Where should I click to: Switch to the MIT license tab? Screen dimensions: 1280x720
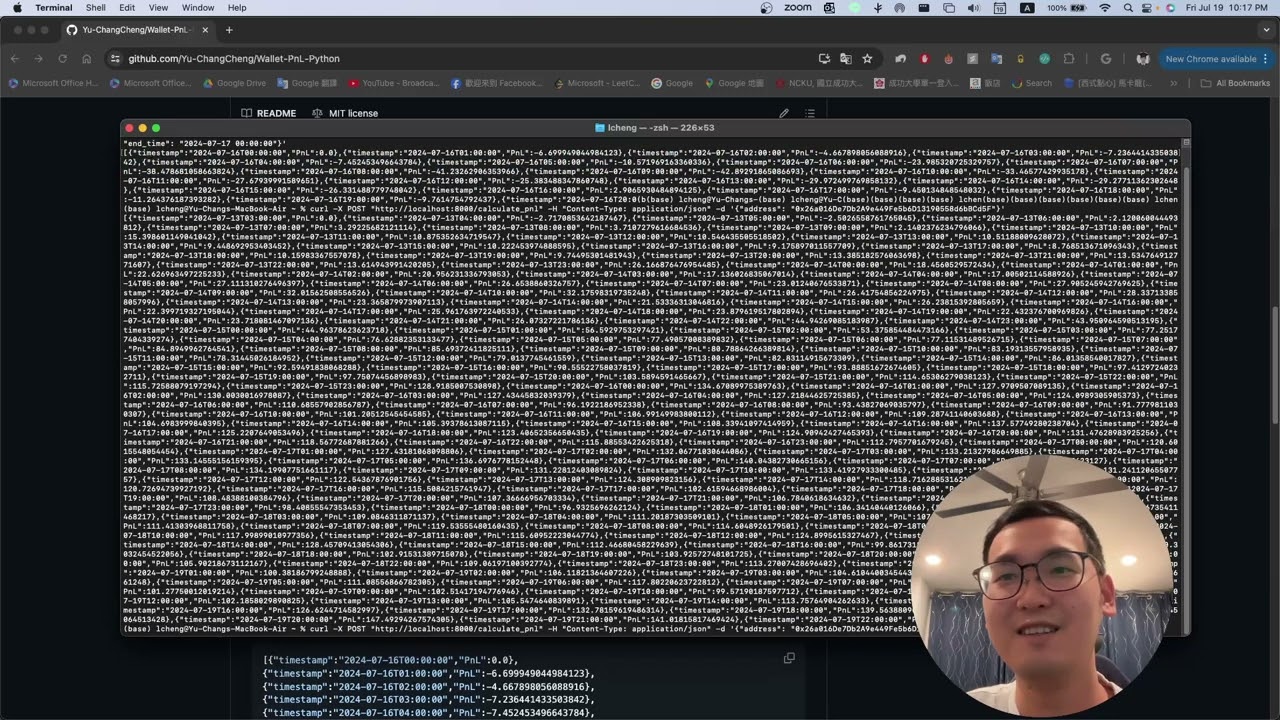pyautogui.click(x=345, y=113)
